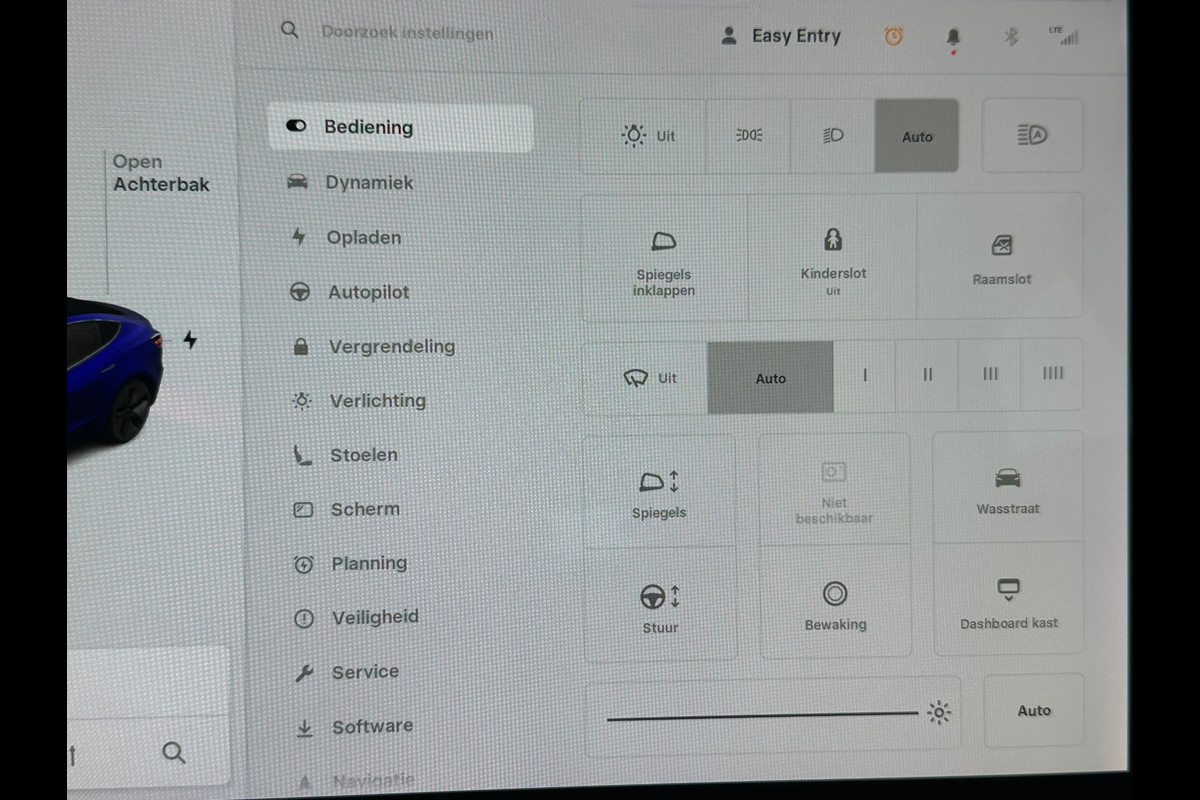1200x800 pixels.
Task: Open the Vergrendeling menu item
Action: [x=391, y=347]
